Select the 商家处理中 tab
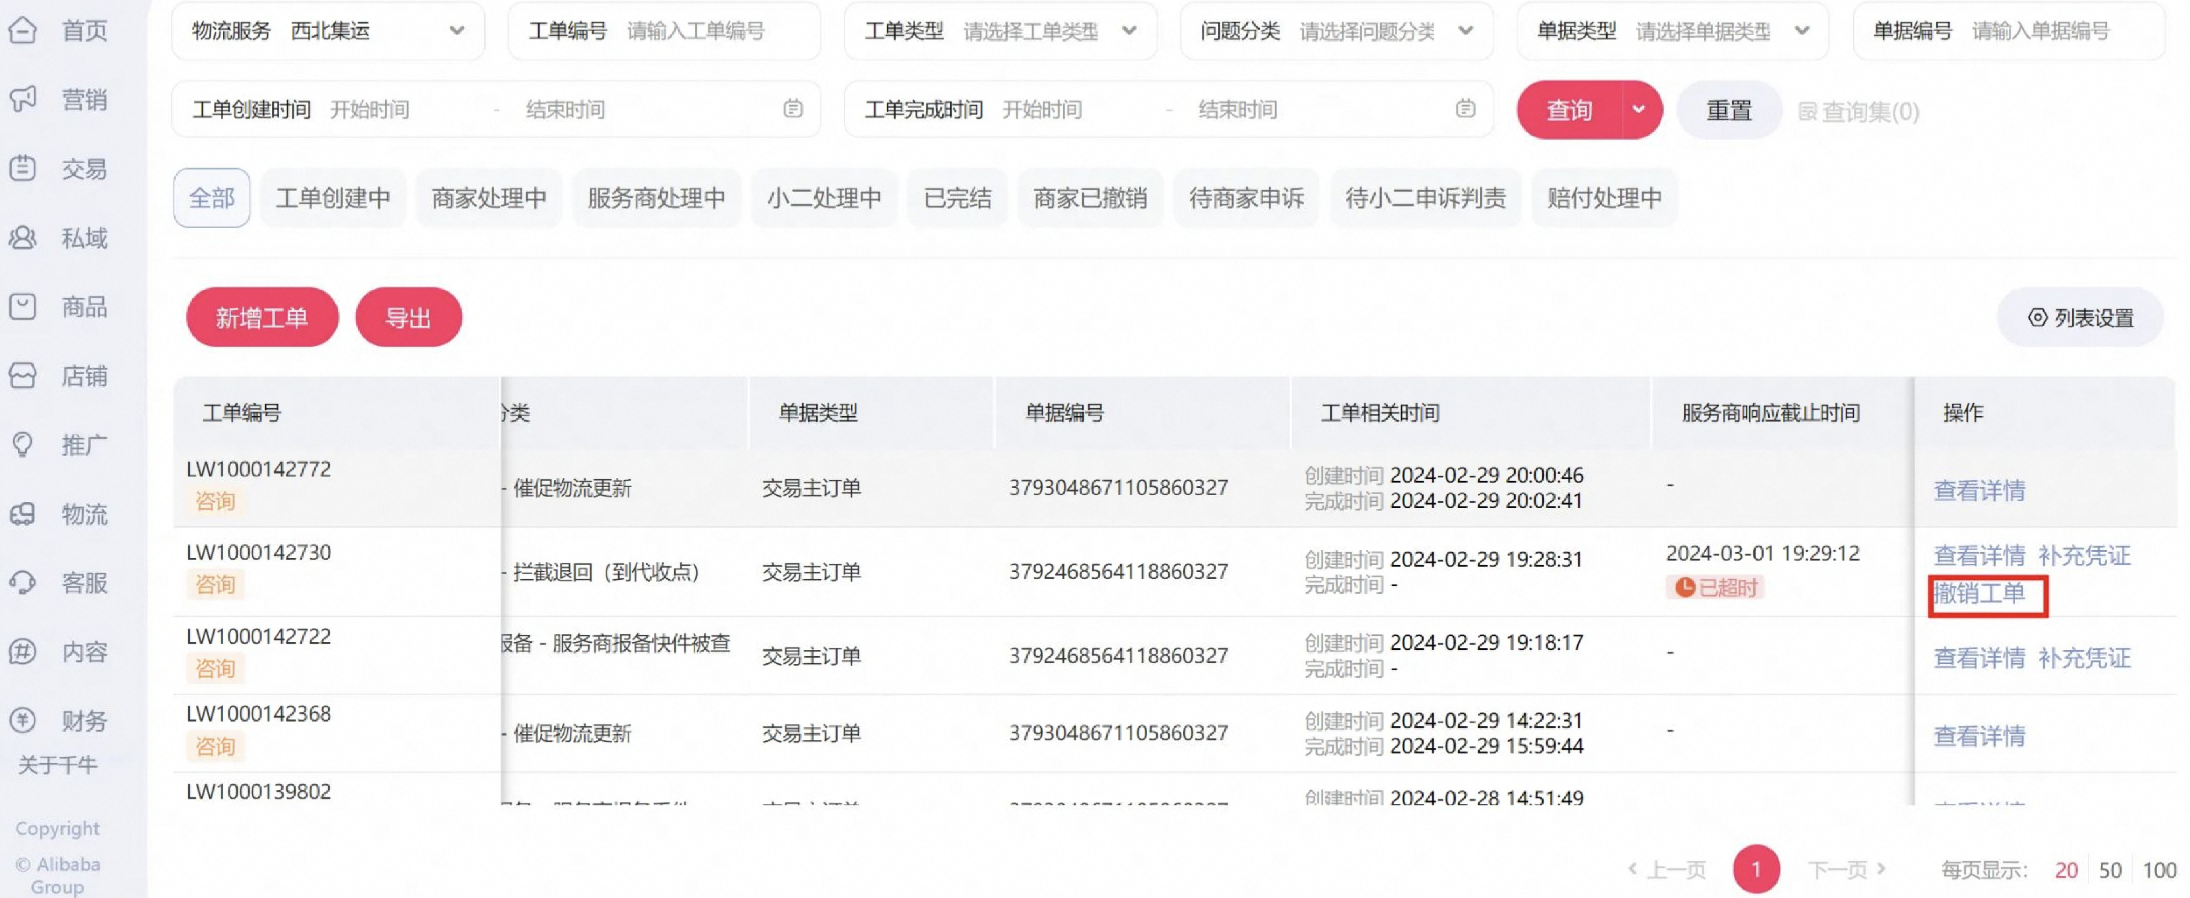The height and width of the screenshot is (898, 2190). [489, 198]
